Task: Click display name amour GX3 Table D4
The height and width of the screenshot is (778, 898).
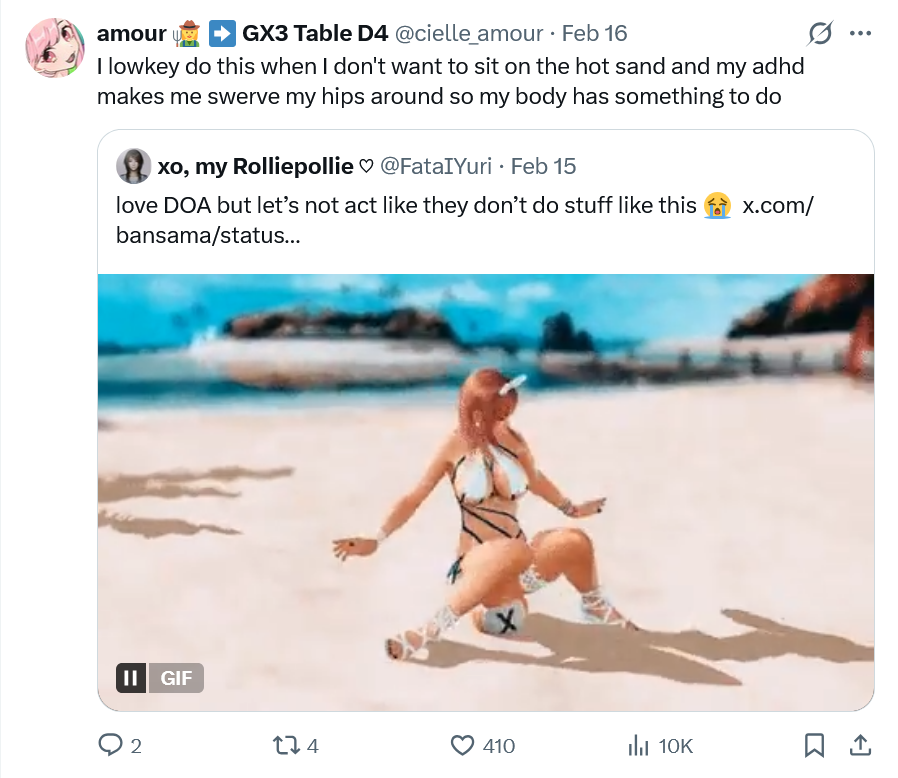Action: (242, 33)
